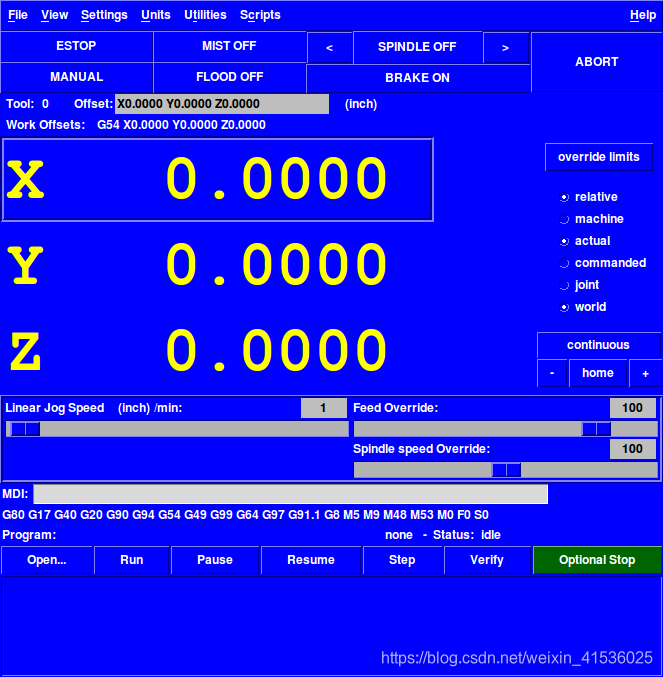Open the View menu

pyautogui.click(x=54, y=15)
